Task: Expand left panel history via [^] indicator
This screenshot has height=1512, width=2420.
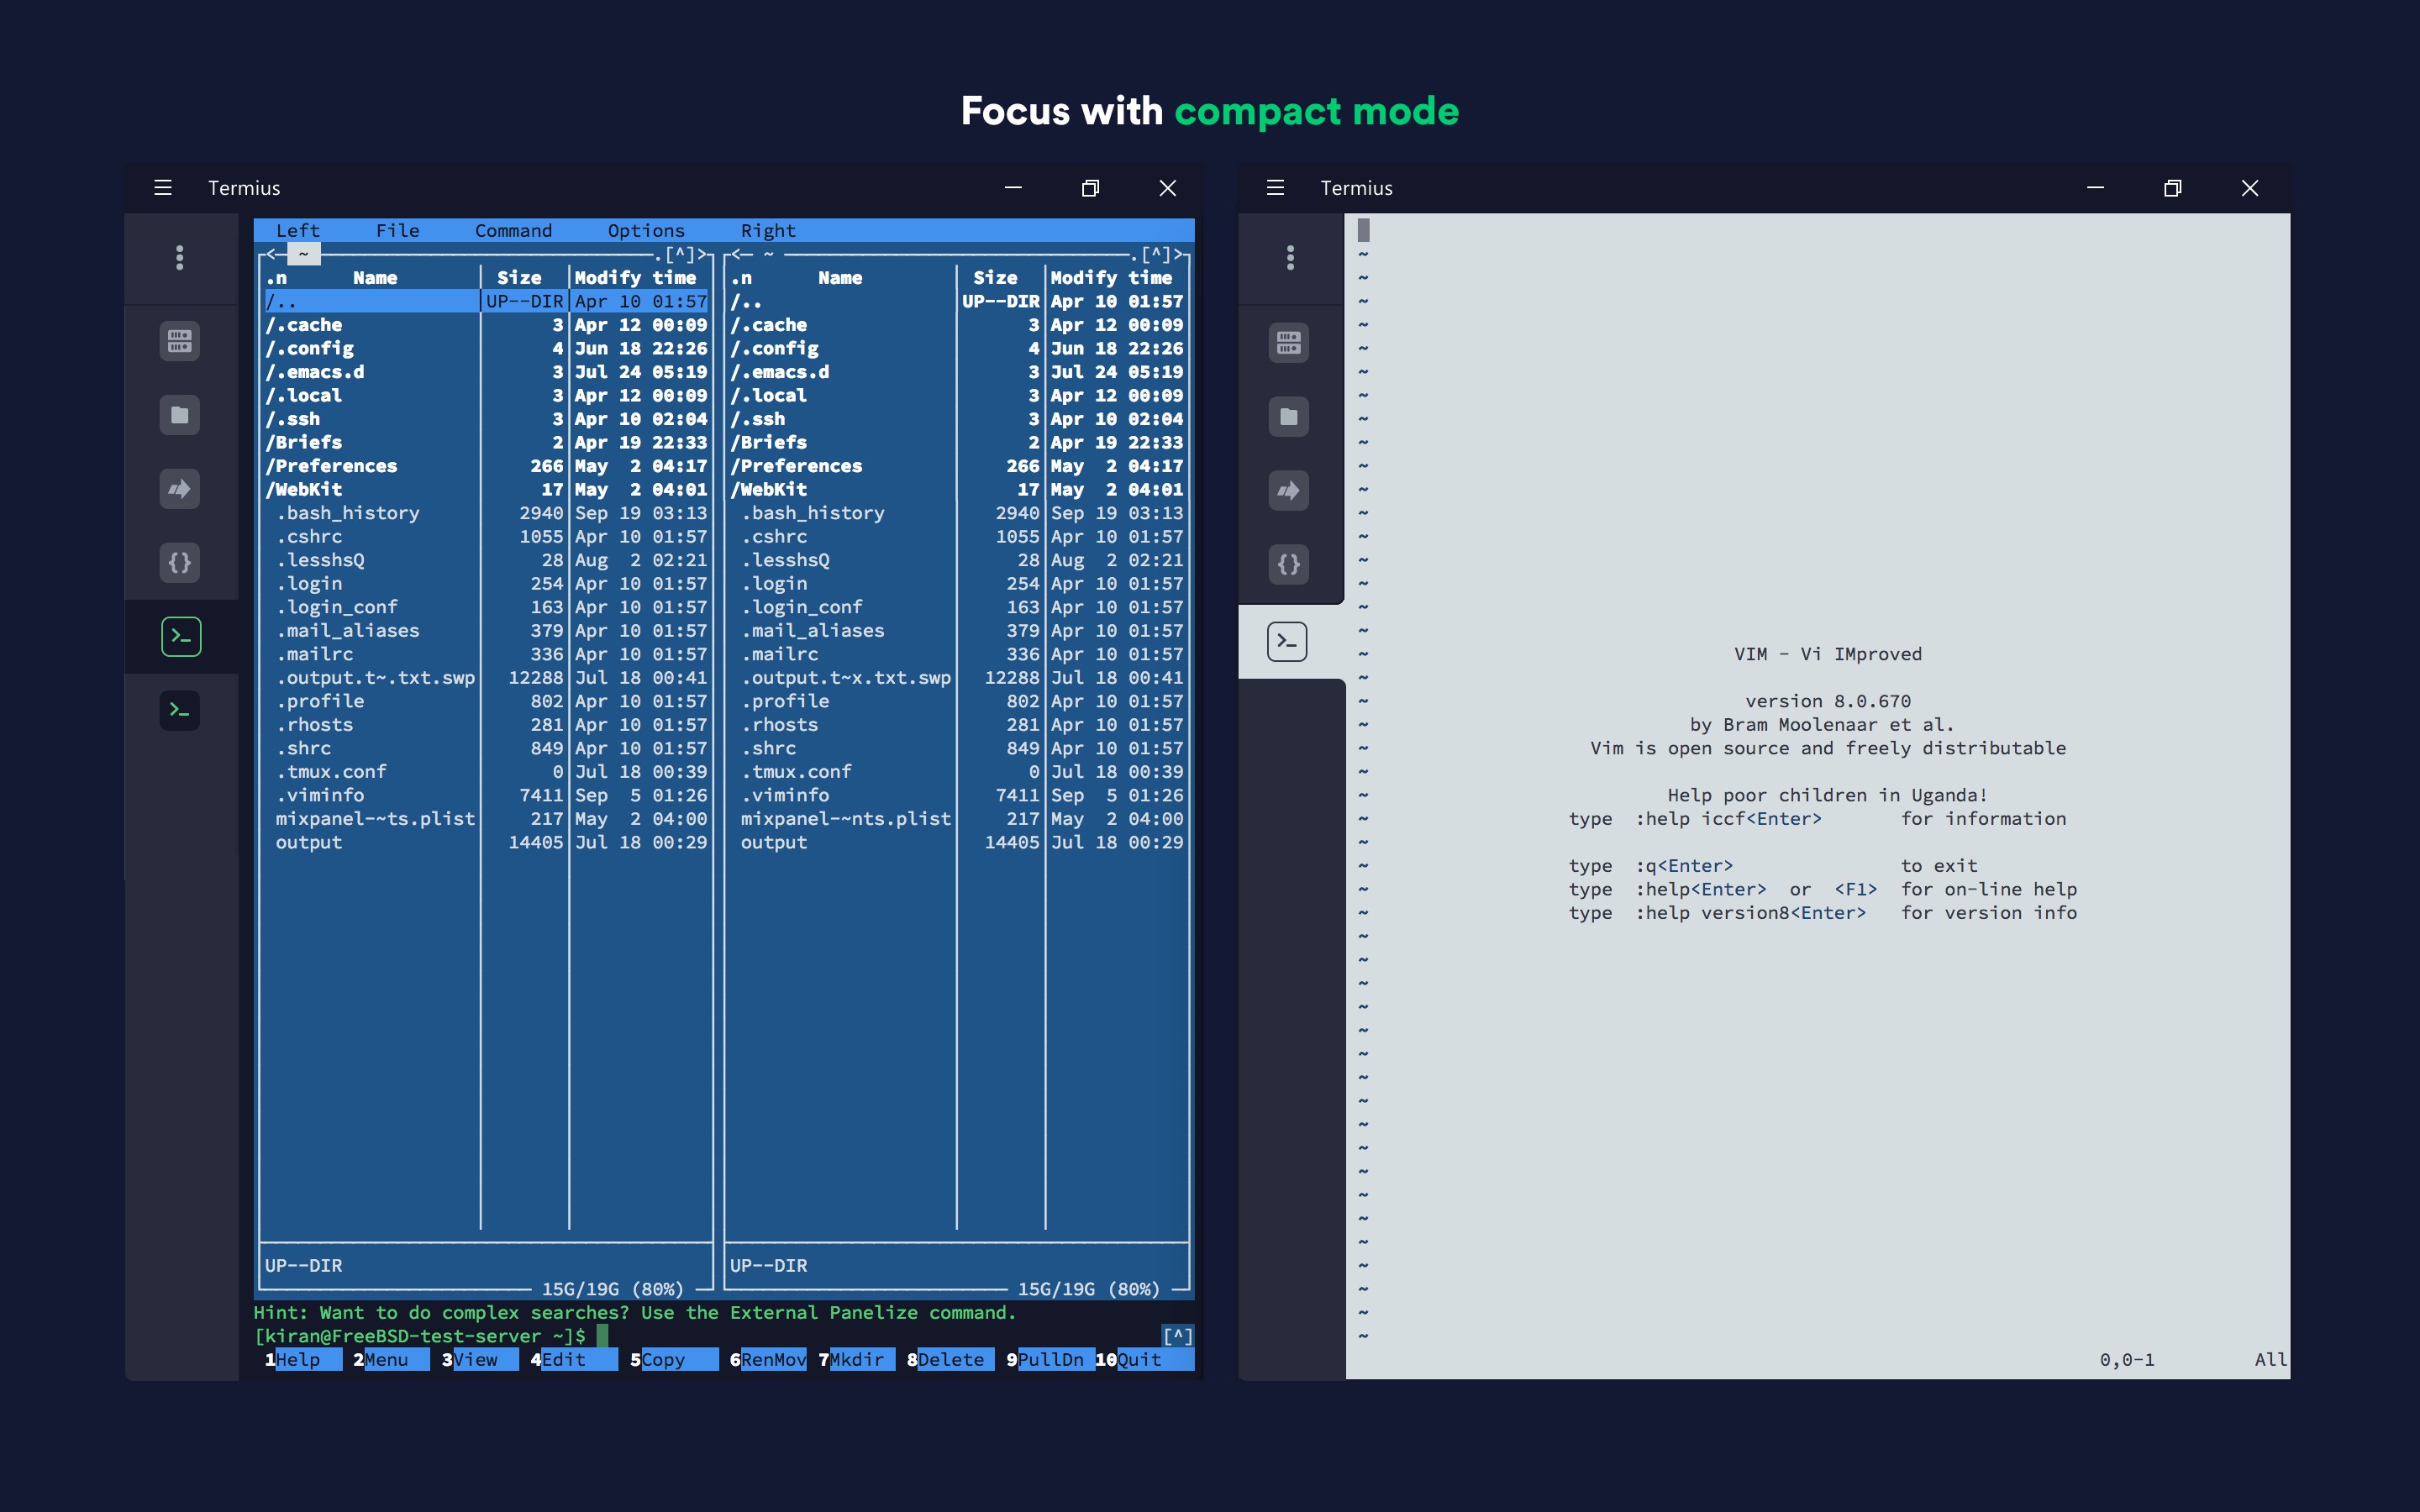Action: [x=680, y=255]
